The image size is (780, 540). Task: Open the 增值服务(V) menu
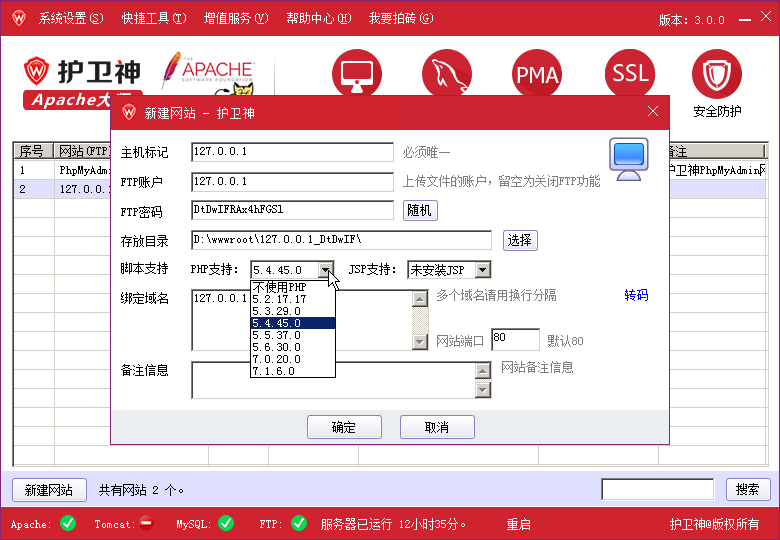click(x=236, y=18)
